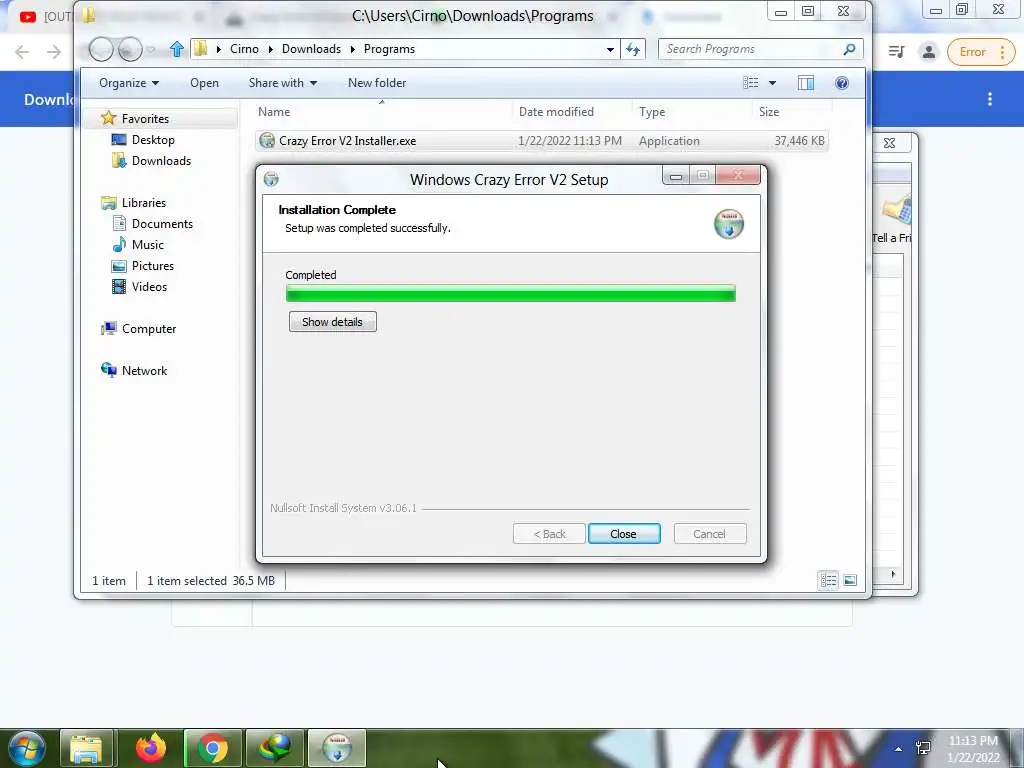Show hidden tray icons arrow

coord(899,749)
